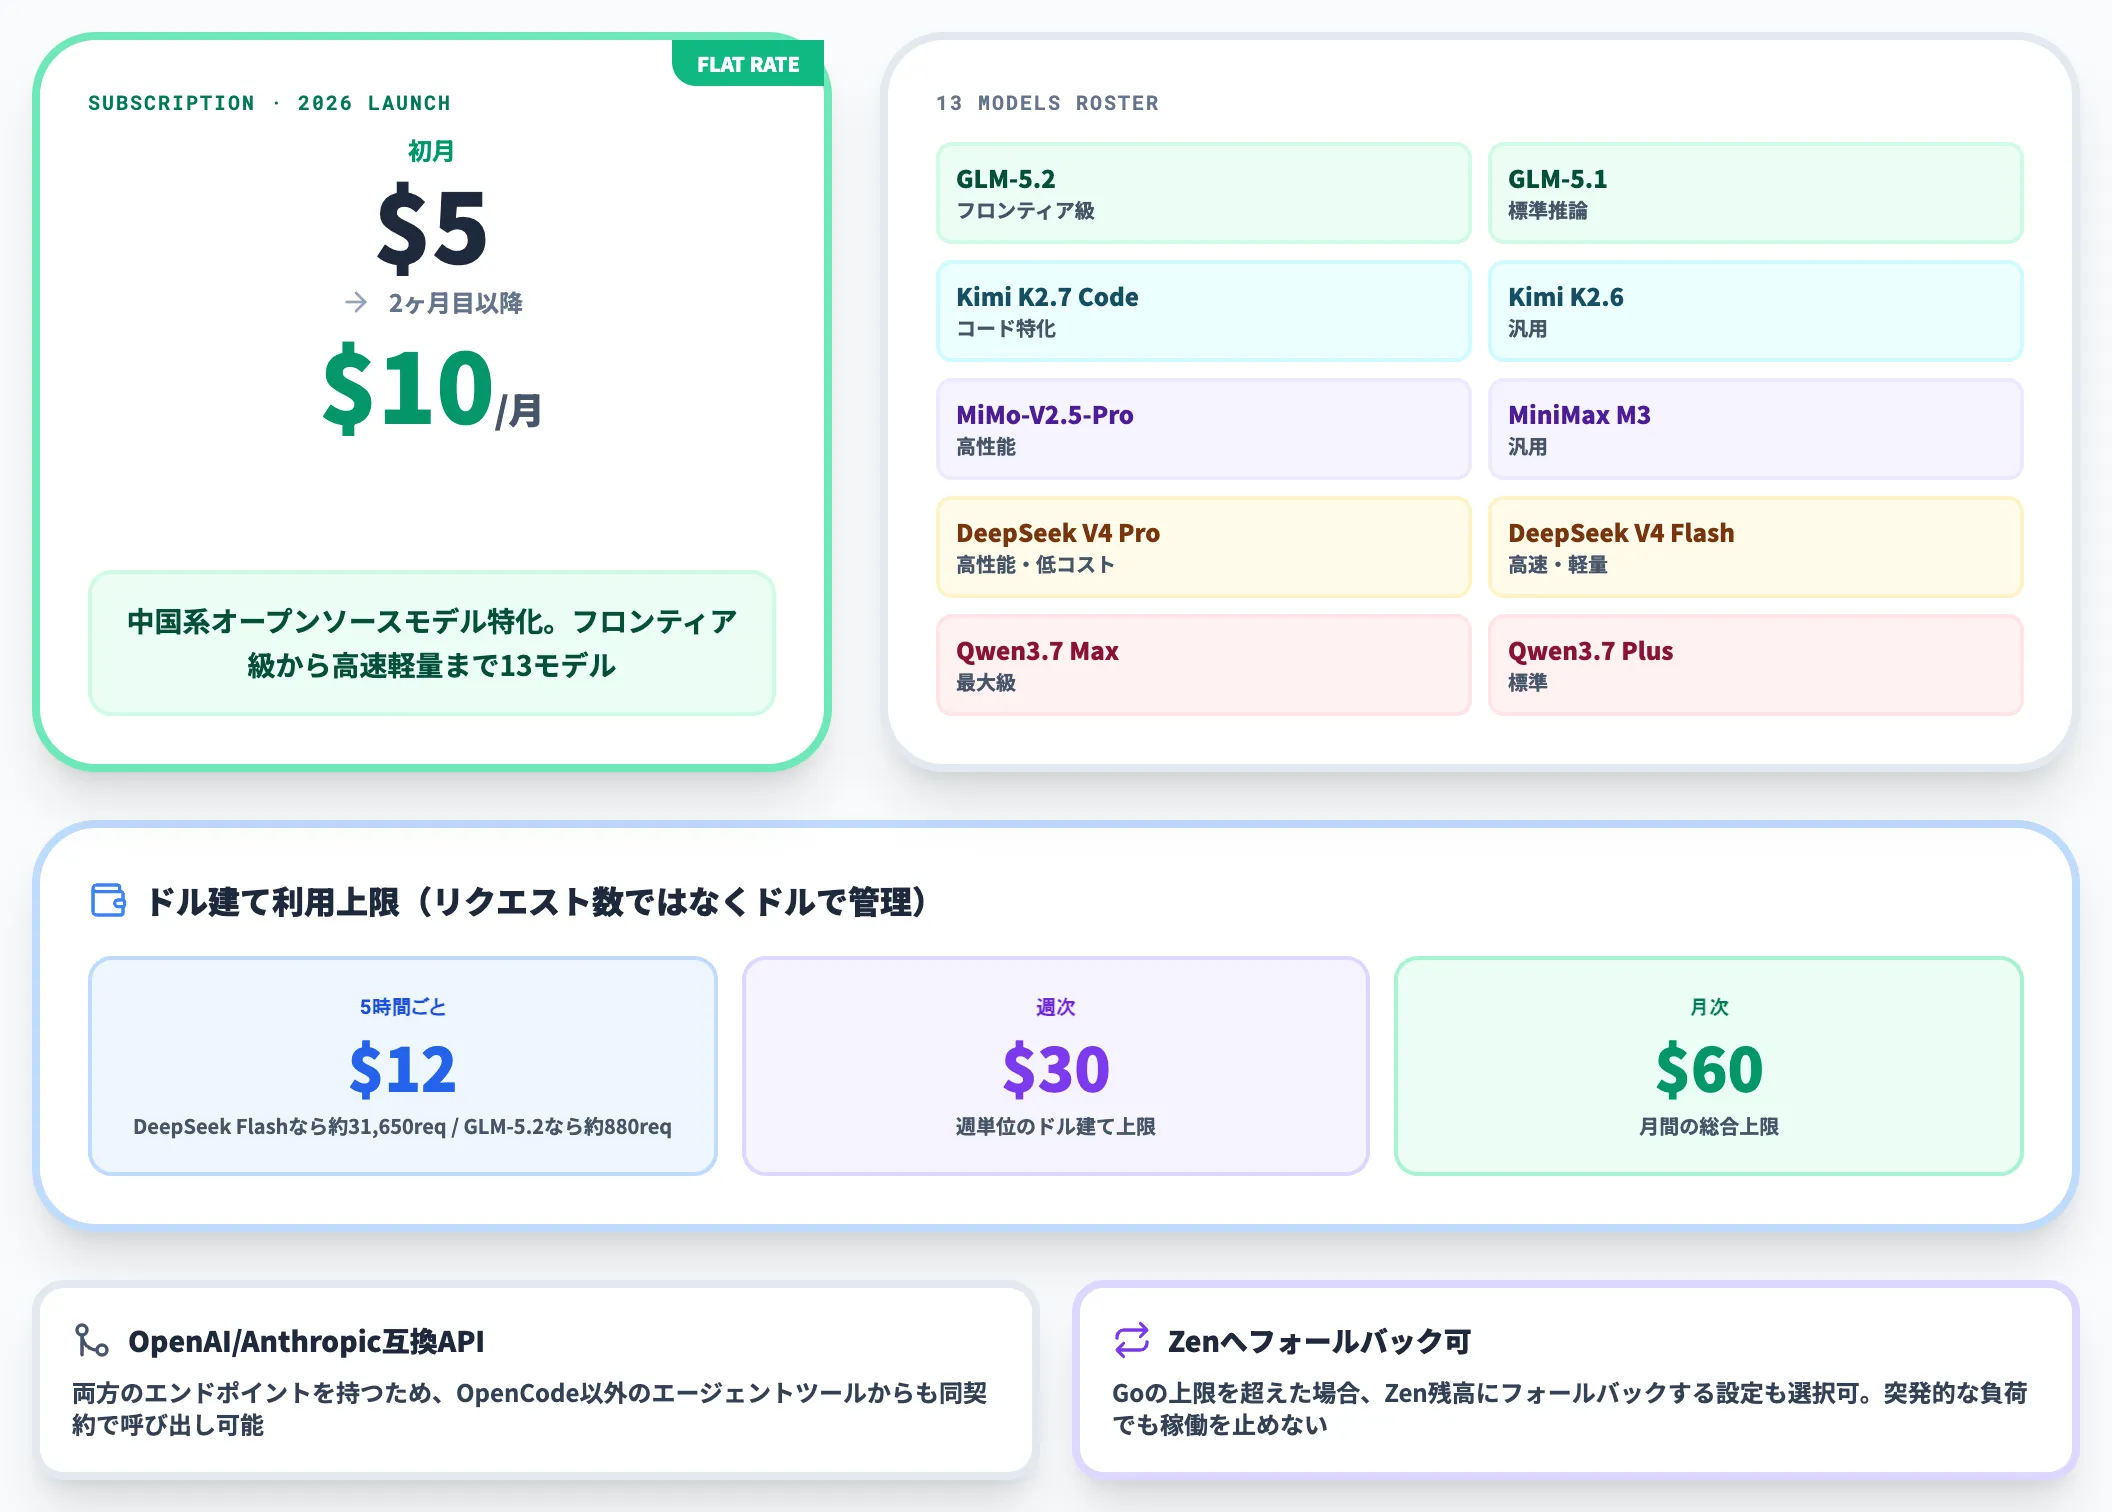Click the 月次 $60 limit card
The image size is (2112, 1512).
pos(1708,1065)
